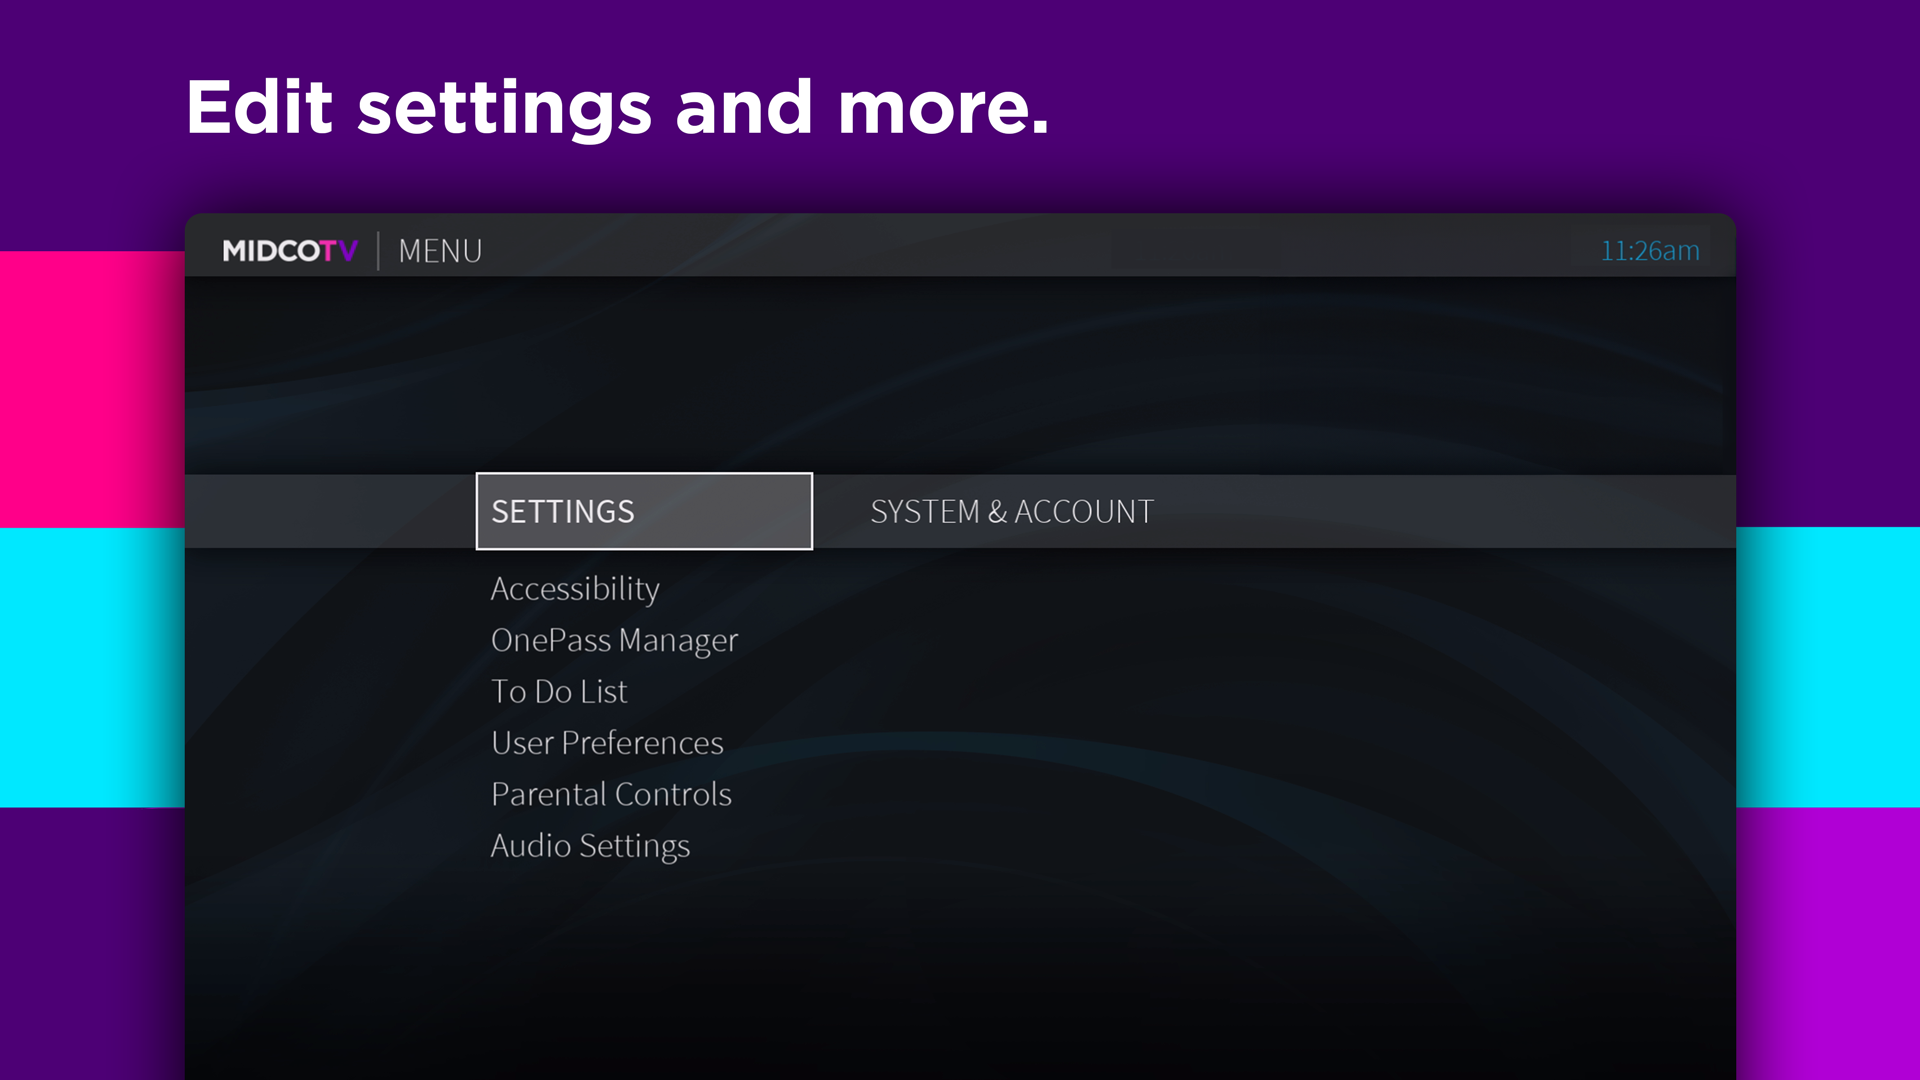
Task: Click the Accessibility list entry
Action: (x=574, y=589)
